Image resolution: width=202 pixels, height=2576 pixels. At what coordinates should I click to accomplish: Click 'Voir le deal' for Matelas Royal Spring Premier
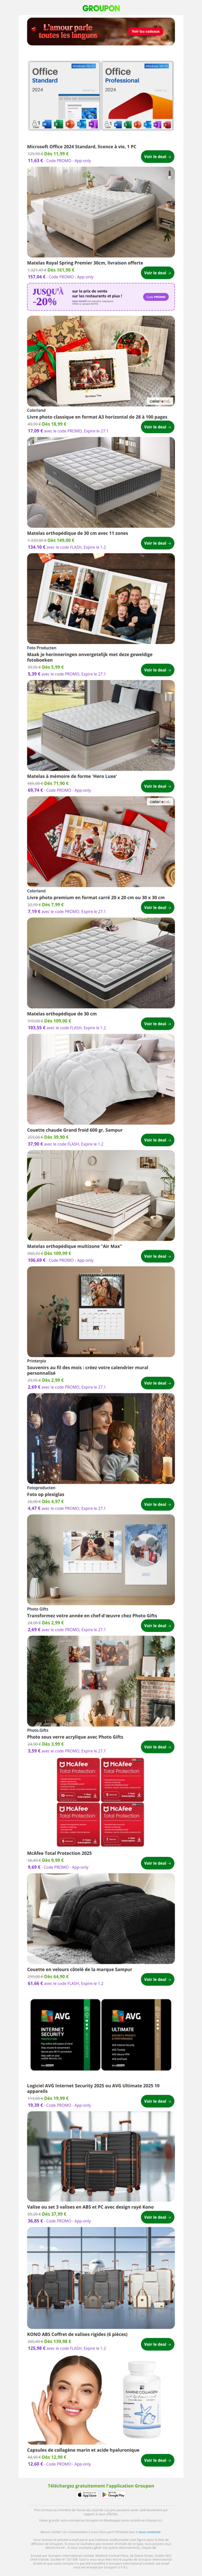(157, 273)
